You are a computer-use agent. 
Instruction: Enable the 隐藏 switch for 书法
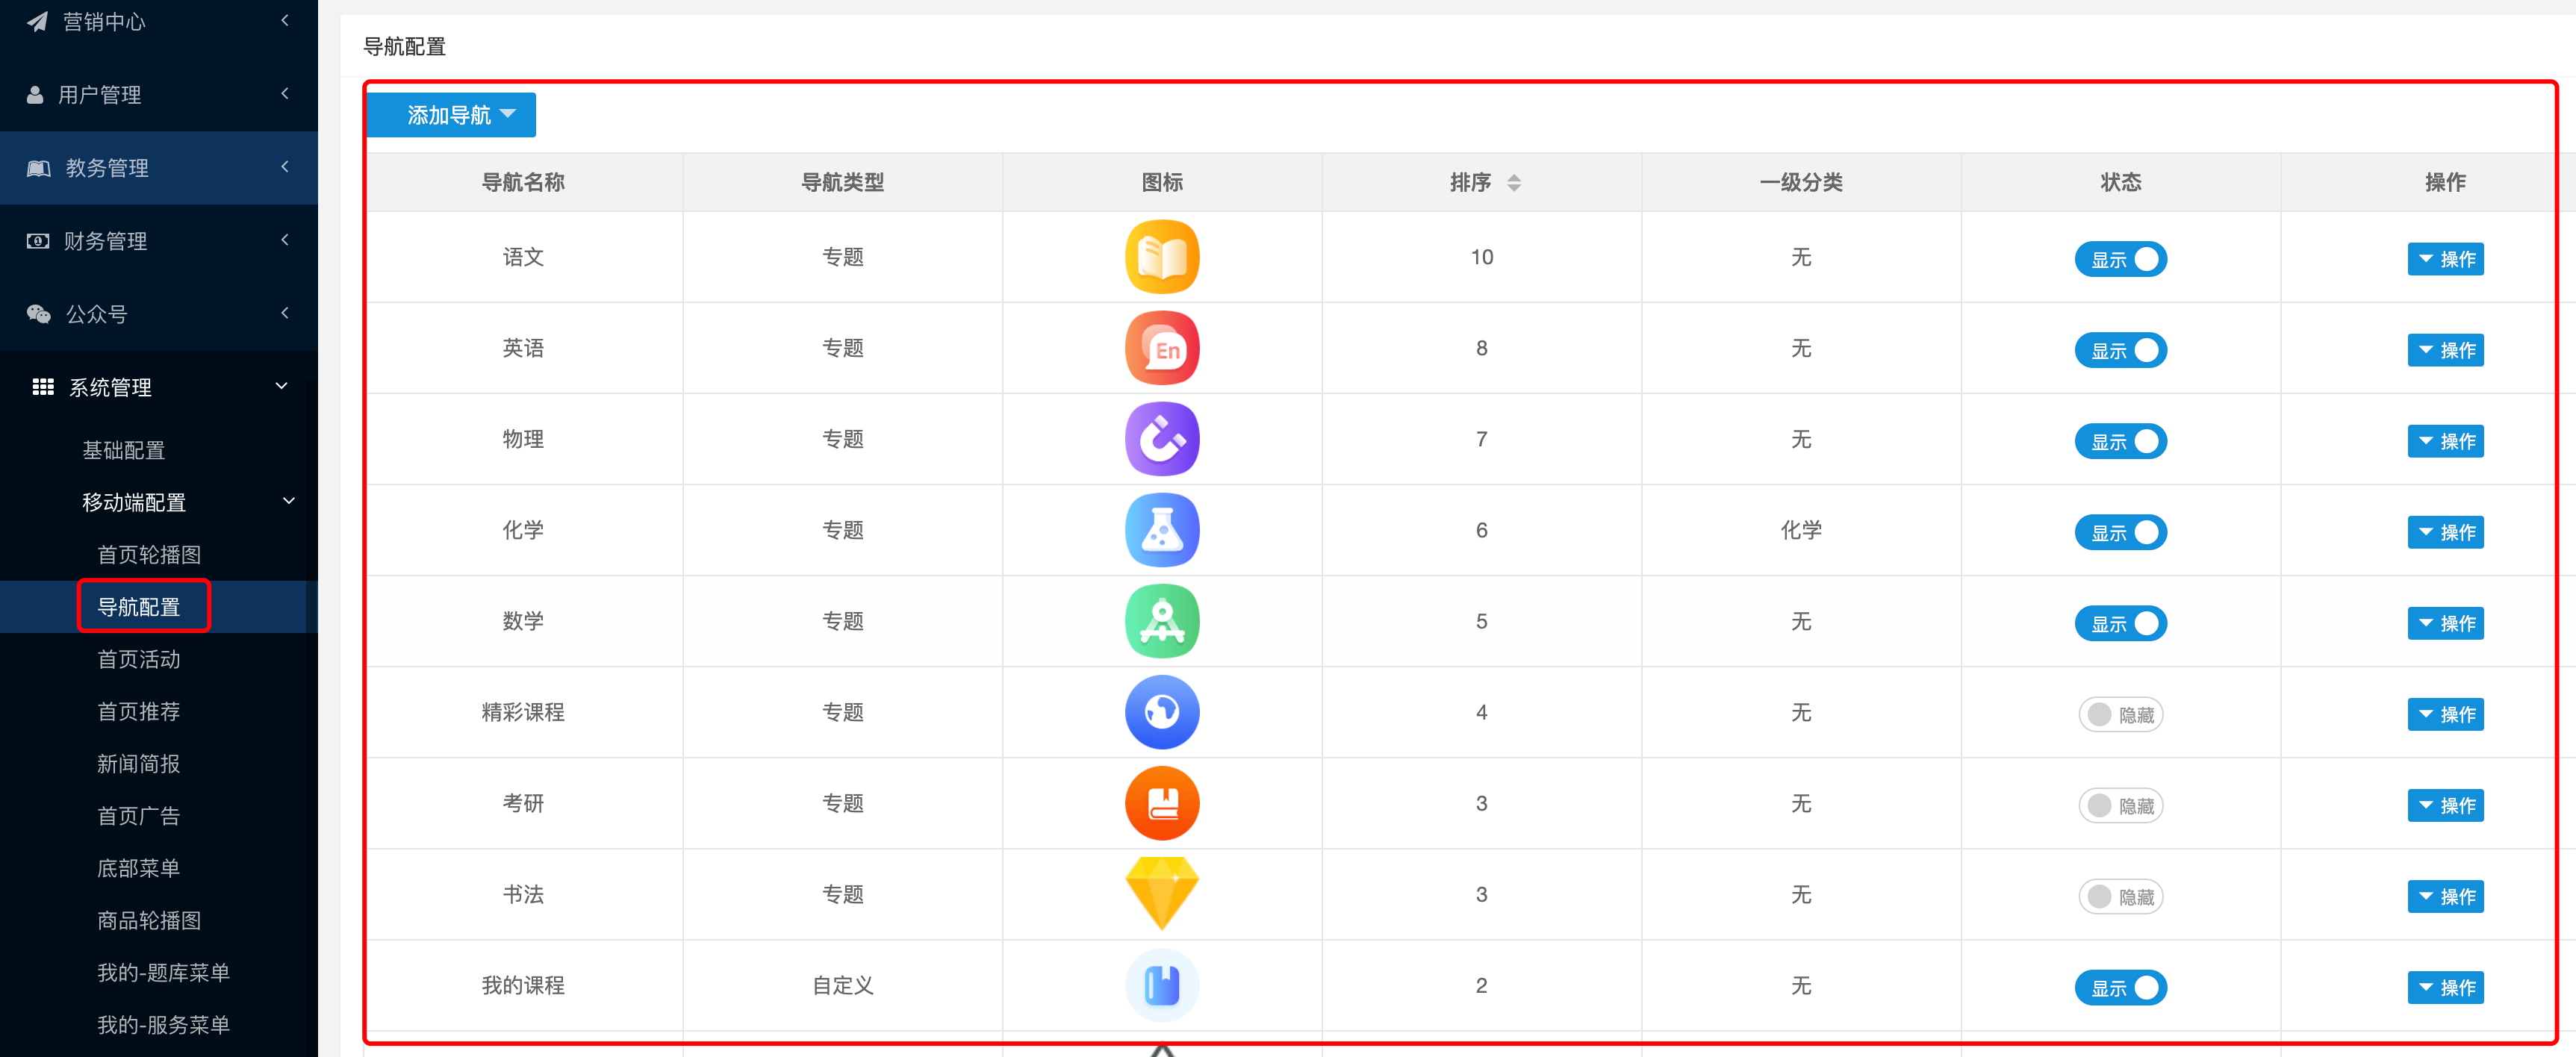tap(2120, 896)
